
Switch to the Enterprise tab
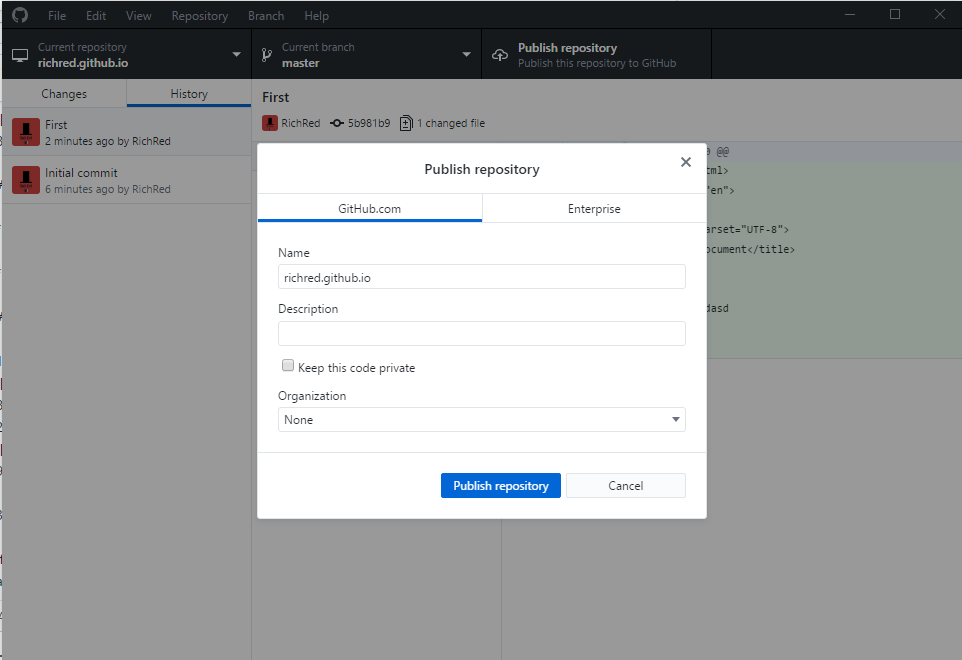pos(594,209)
